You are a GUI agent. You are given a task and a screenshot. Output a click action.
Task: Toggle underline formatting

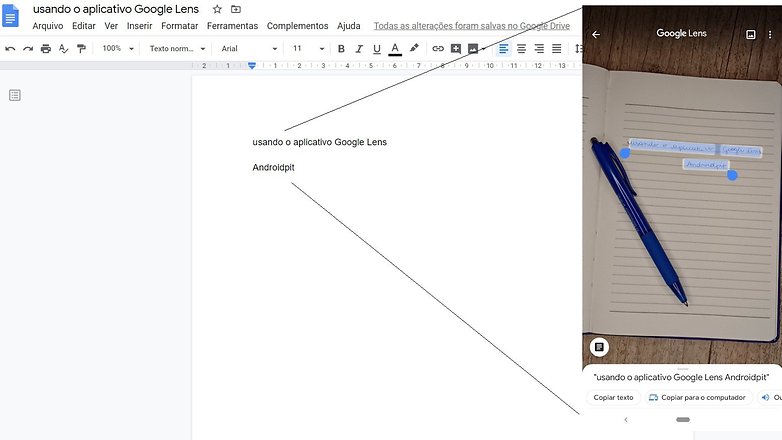[377, 48]
